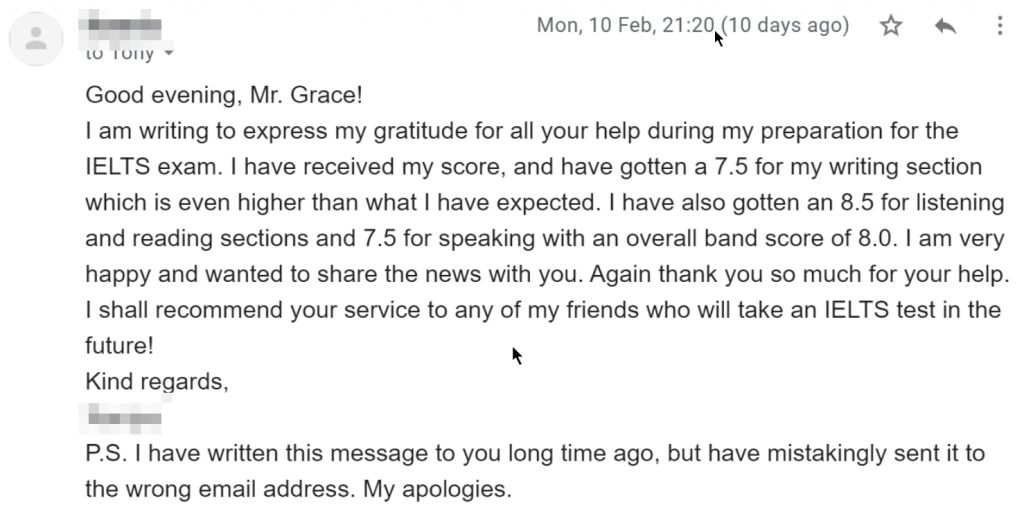Open the three-dot More options menu
The height and width of the screenshot is (514, 1024).
tap(1000, 25)
